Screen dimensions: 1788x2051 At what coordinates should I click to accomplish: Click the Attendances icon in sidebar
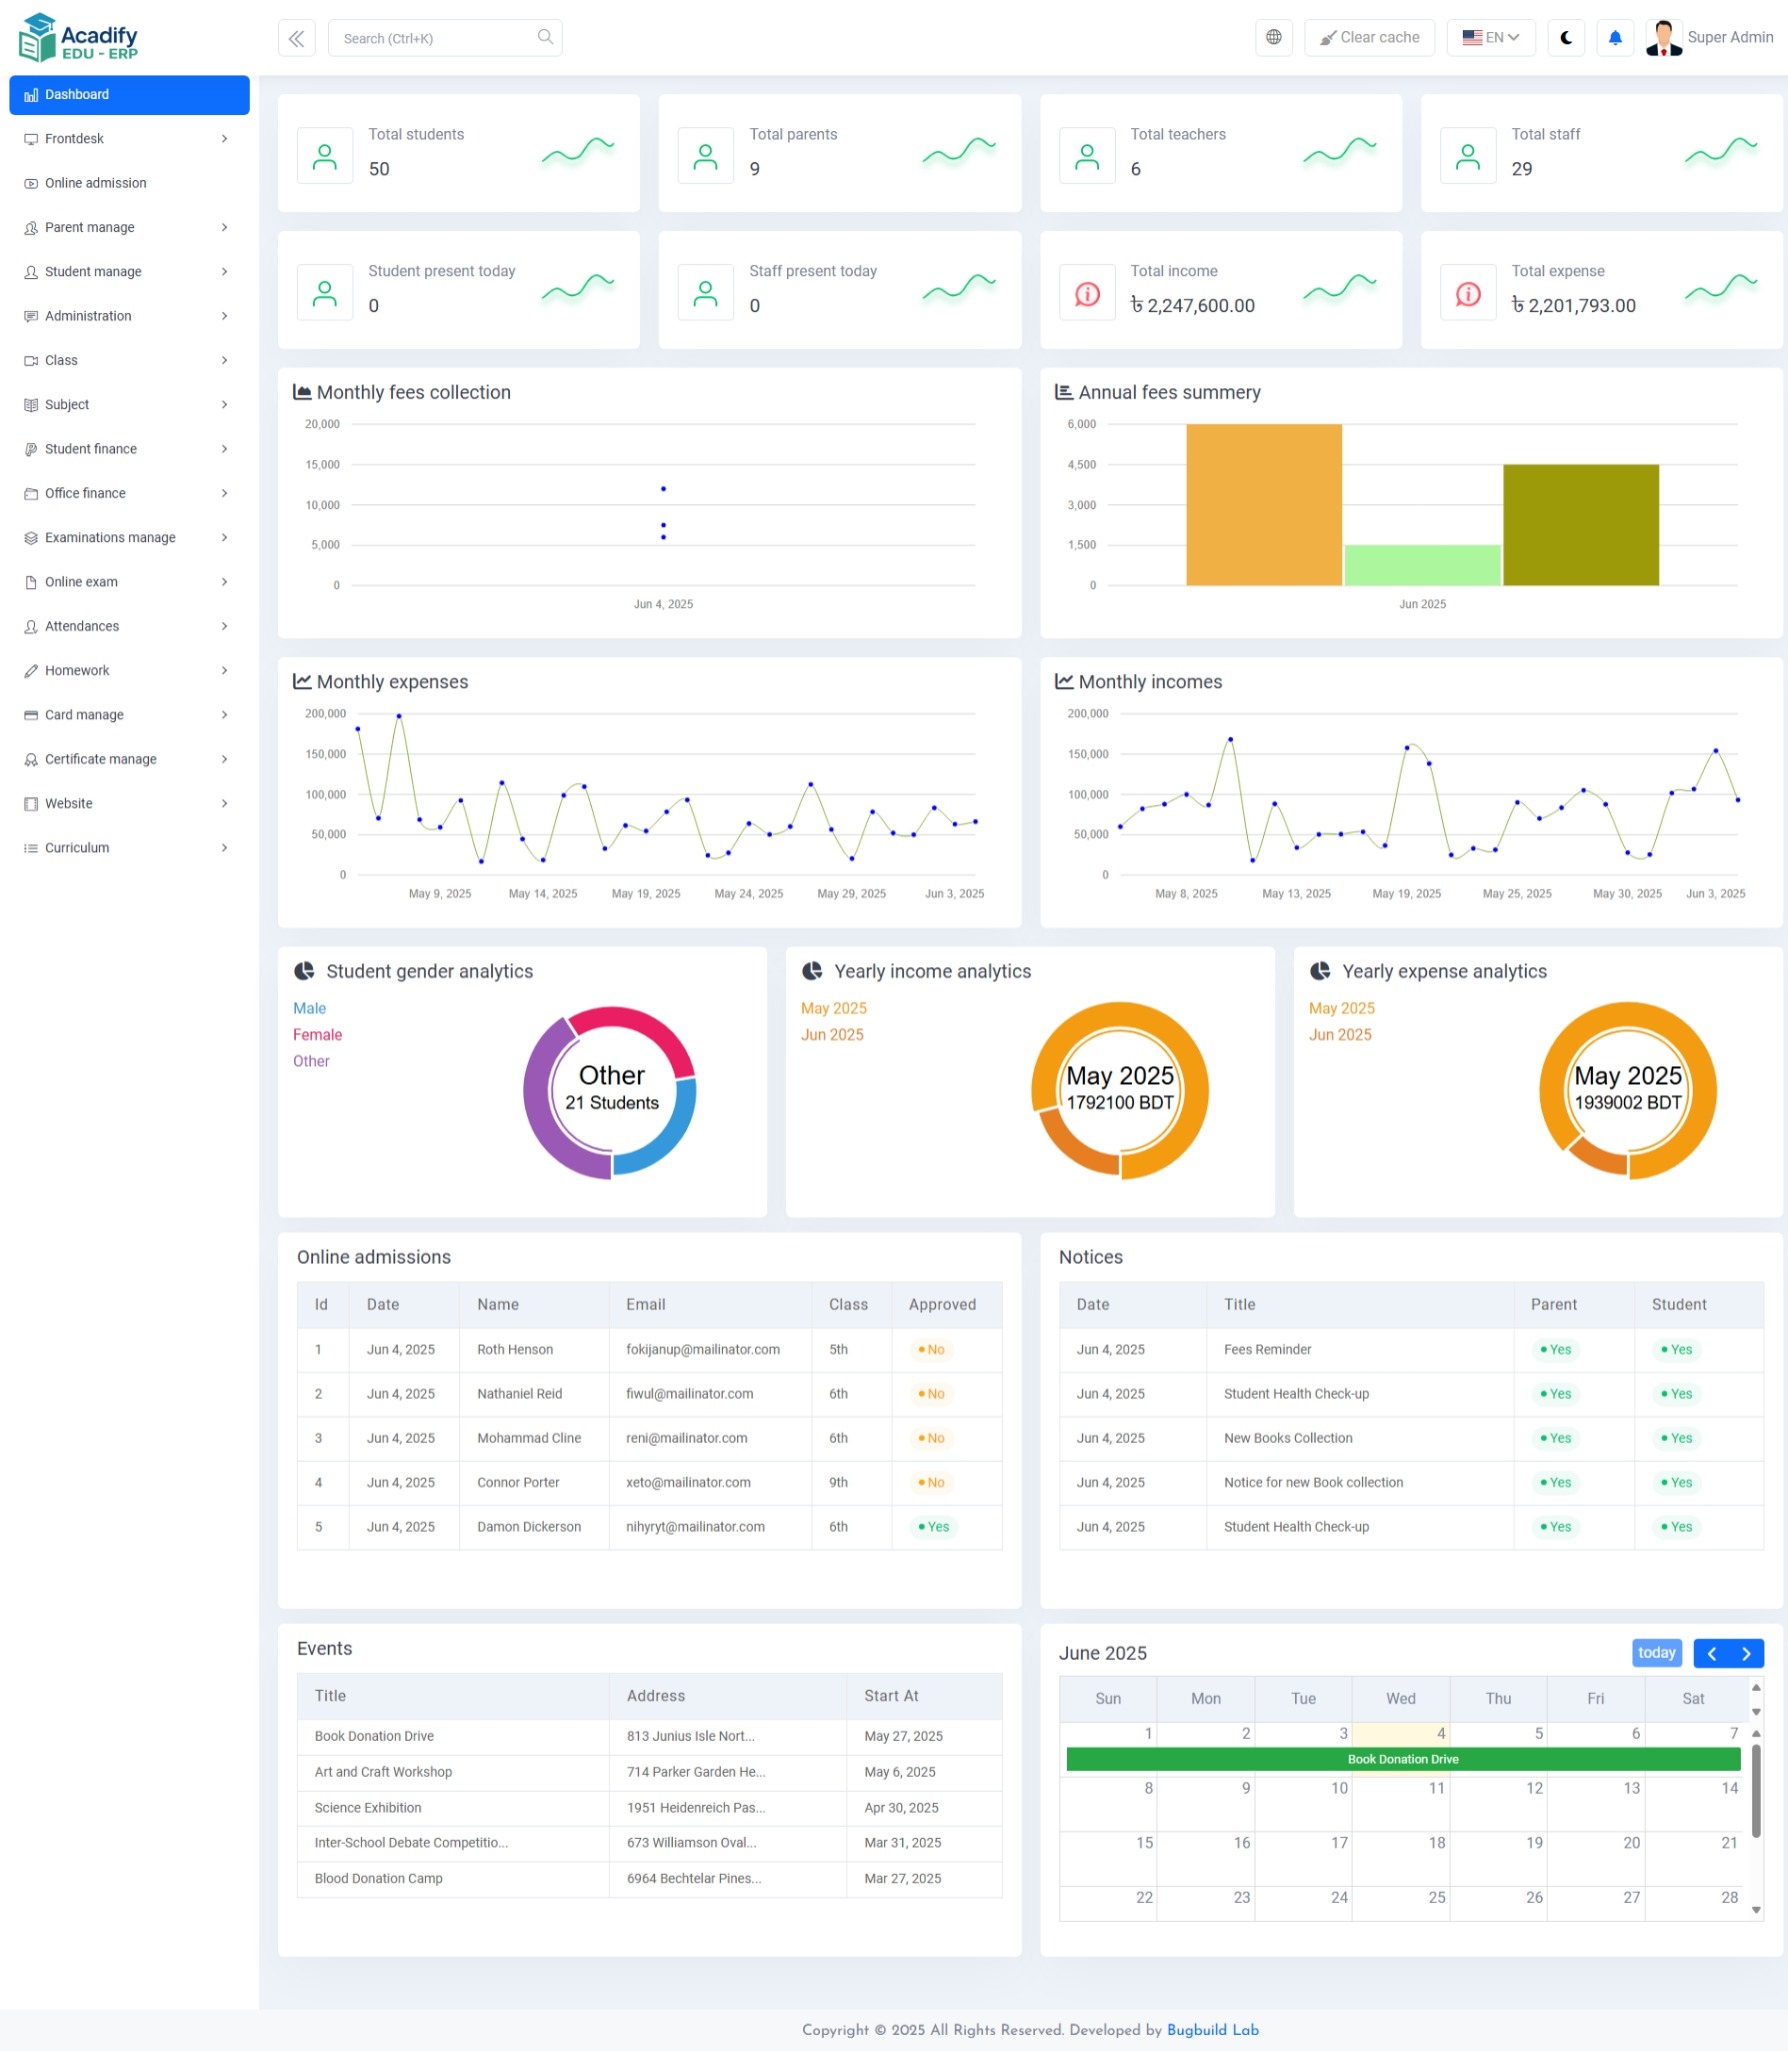[31, 626]
